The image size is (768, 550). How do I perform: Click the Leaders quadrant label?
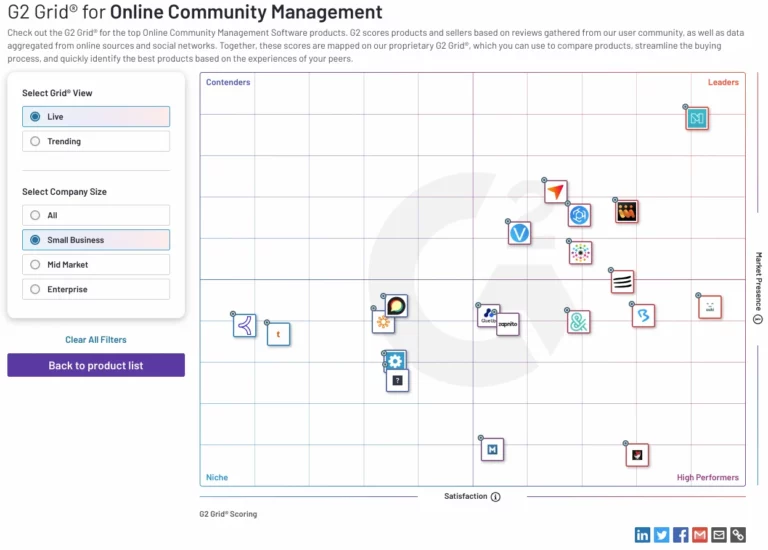(x=723, y=82)
